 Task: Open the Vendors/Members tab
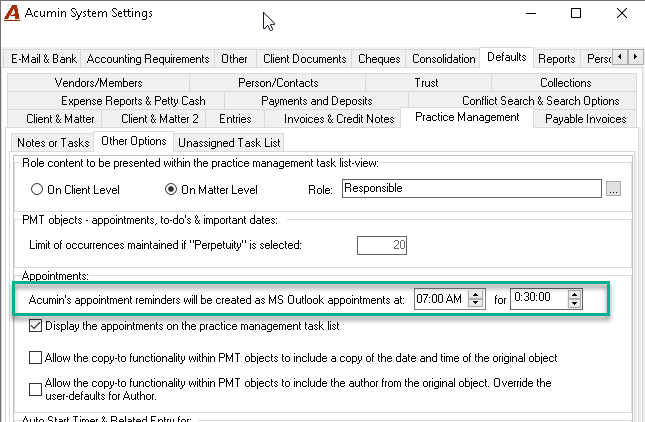tap(98, 83)
